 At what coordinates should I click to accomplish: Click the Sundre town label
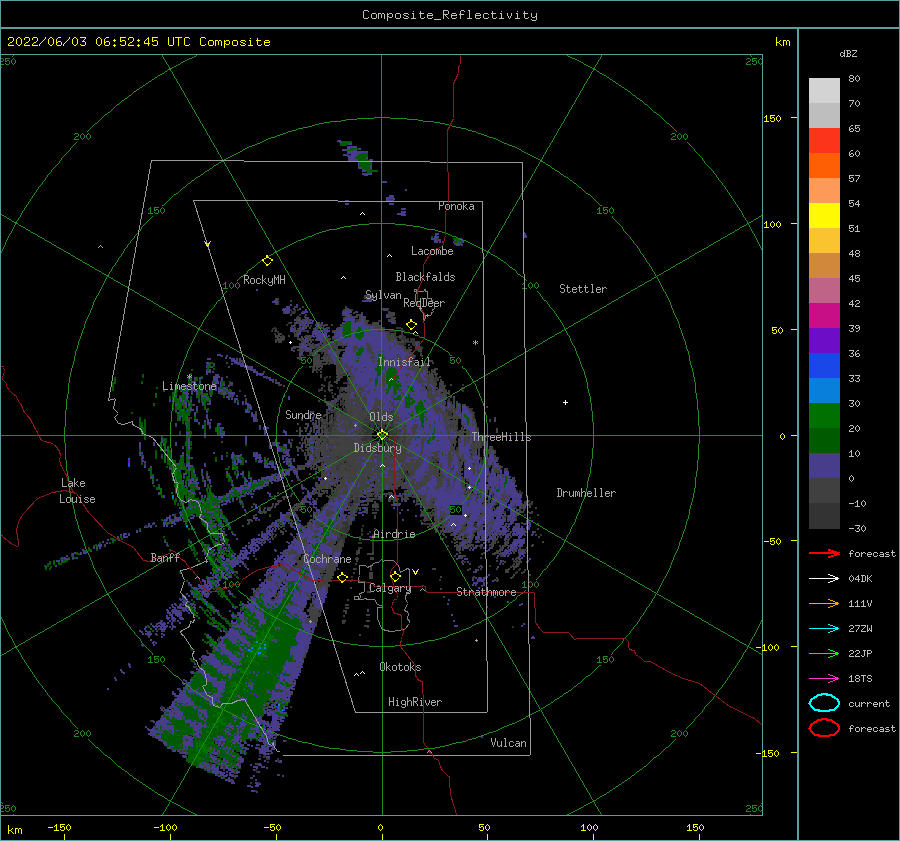[303, 414]
